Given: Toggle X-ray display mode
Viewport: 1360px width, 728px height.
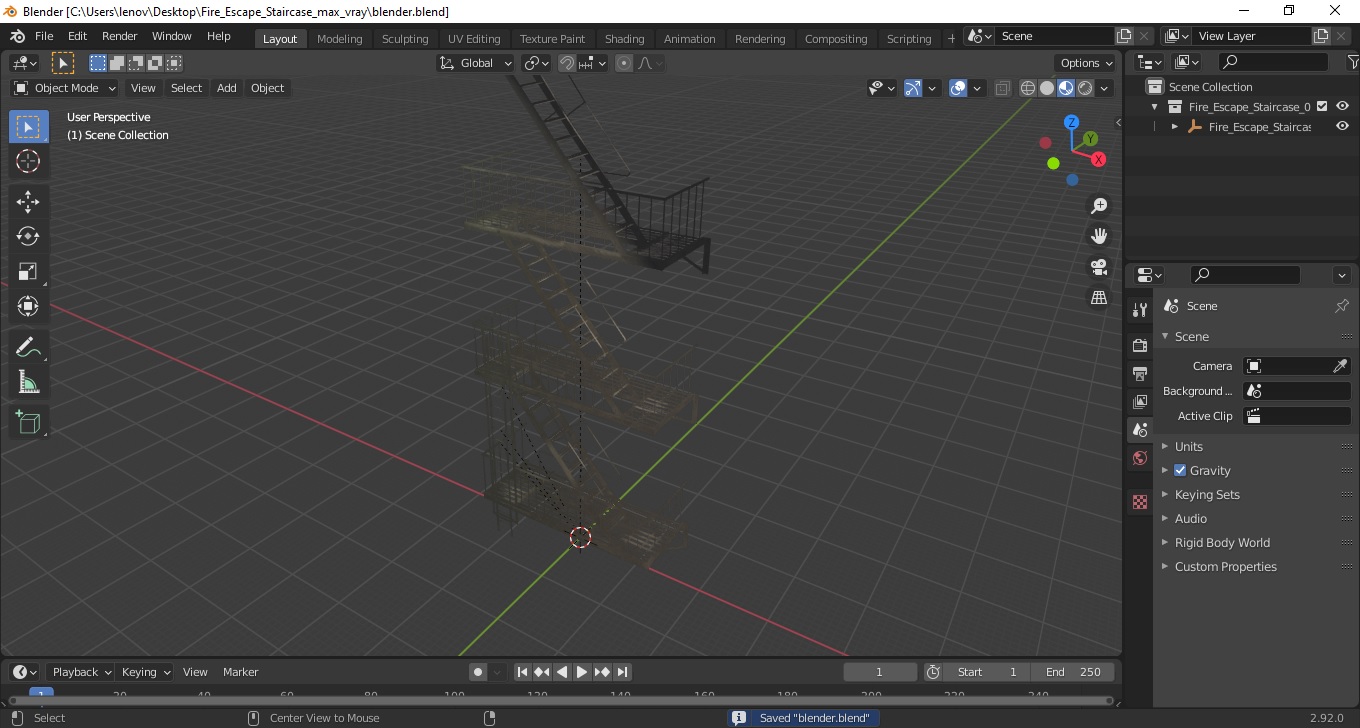Looking at the screenshot, I should 1003,88.
